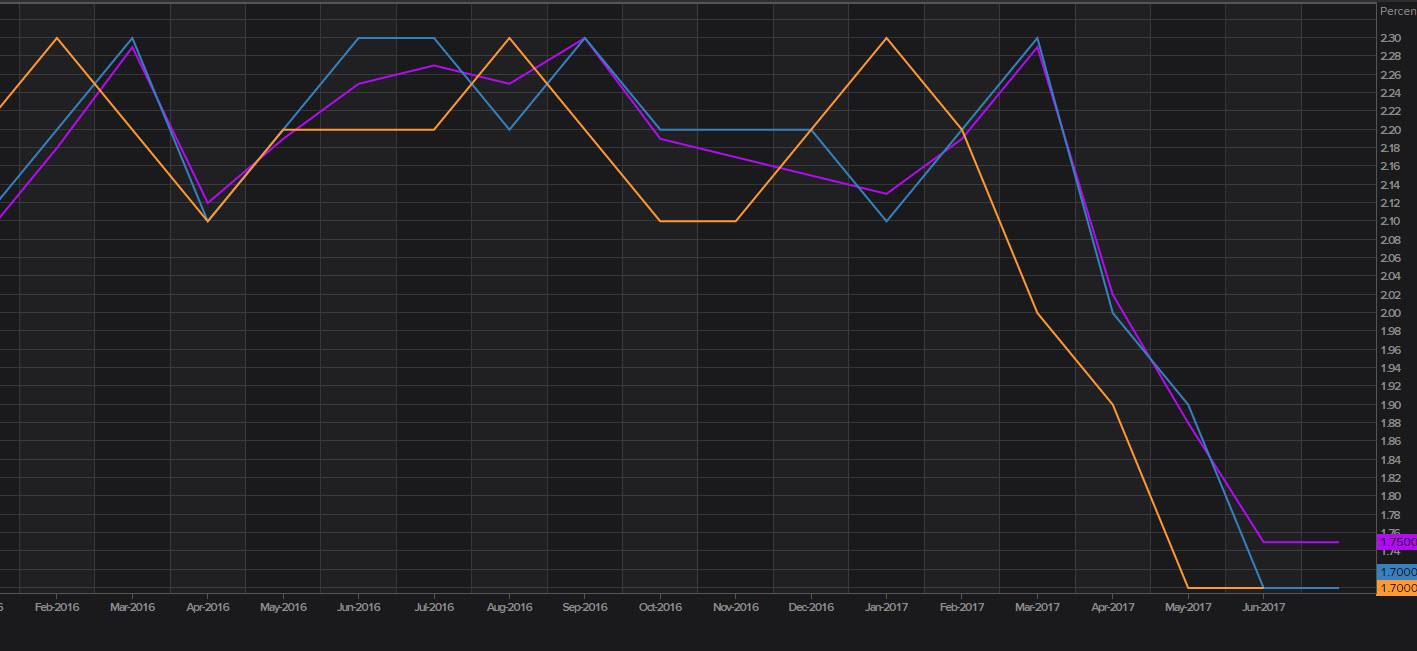Click orange line's peak above Jan-2017
Screen dimensions: 1417x651
pyautogui.click(x=886, y=38)
